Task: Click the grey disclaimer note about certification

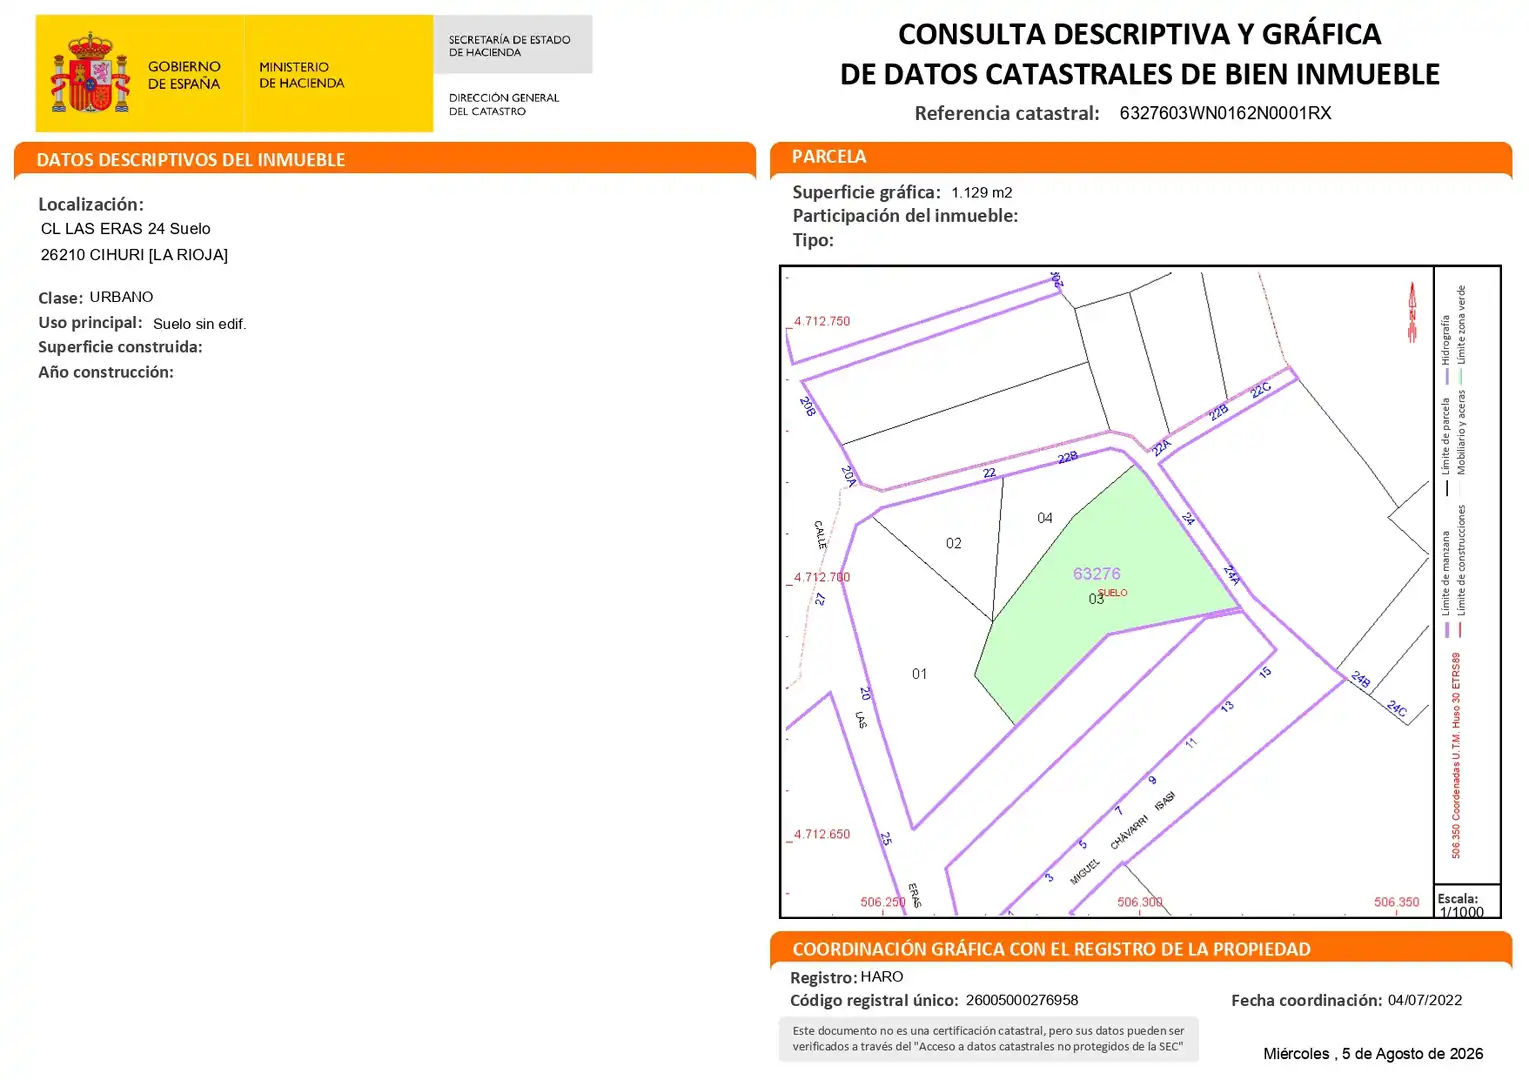Action: pos(988,1039)
